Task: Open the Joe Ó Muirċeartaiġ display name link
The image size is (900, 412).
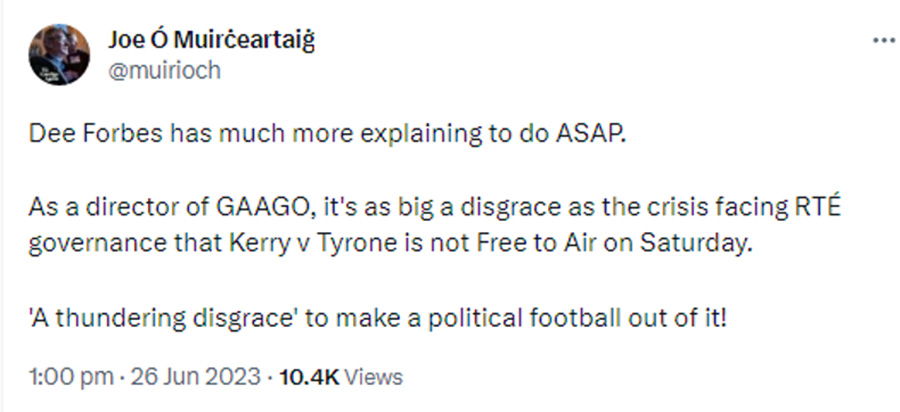Action: click(x=217, y=41)
